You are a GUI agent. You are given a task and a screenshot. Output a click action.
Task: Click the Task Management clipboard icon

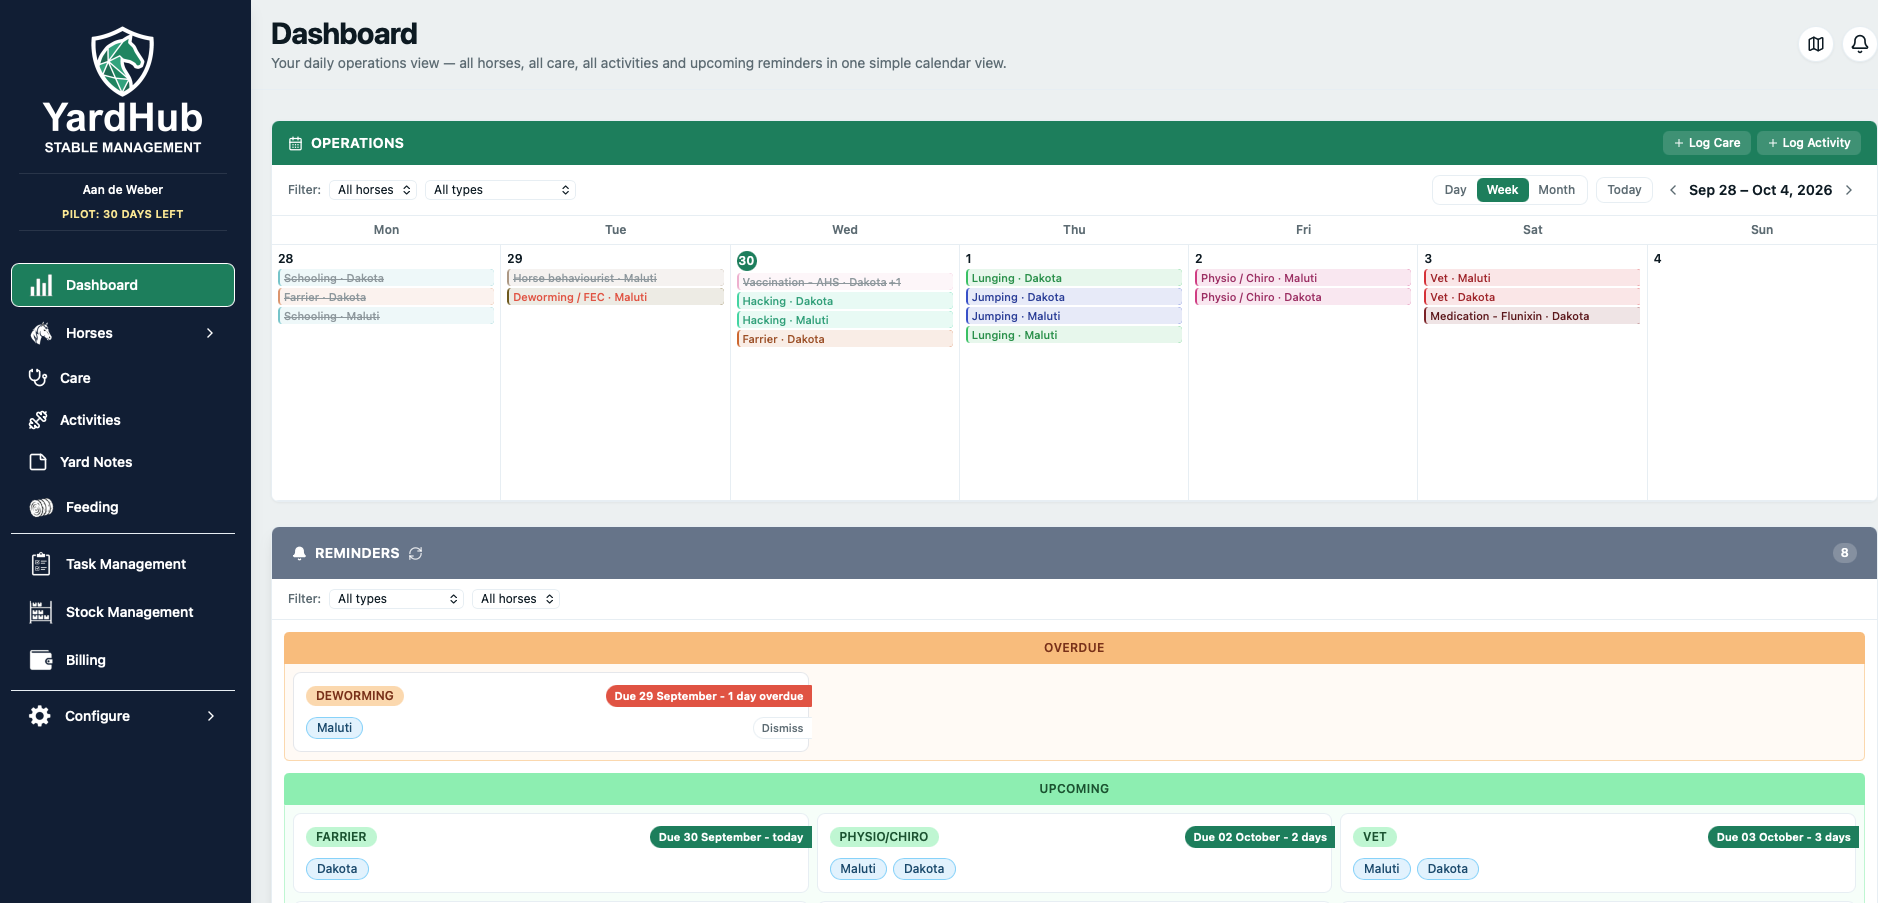tap(41, 564)
